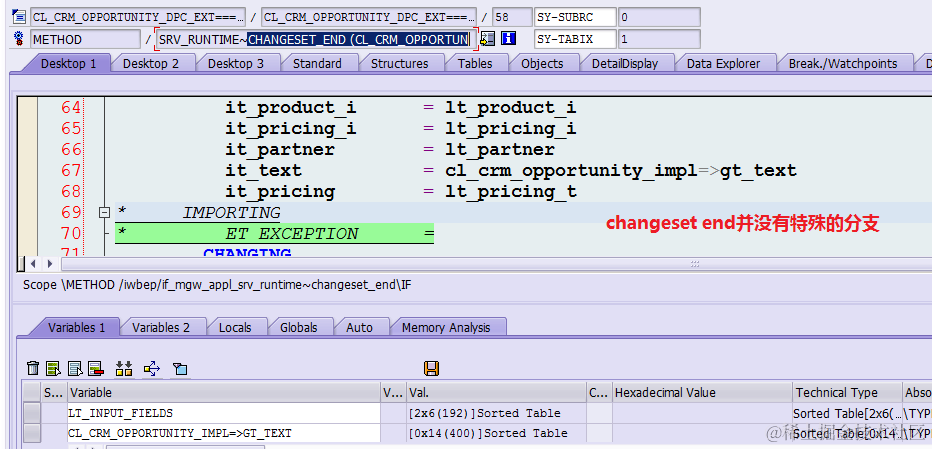Click the table select-all corner button
Viewport: 932px width, 449px height.
tap(32, 393)
